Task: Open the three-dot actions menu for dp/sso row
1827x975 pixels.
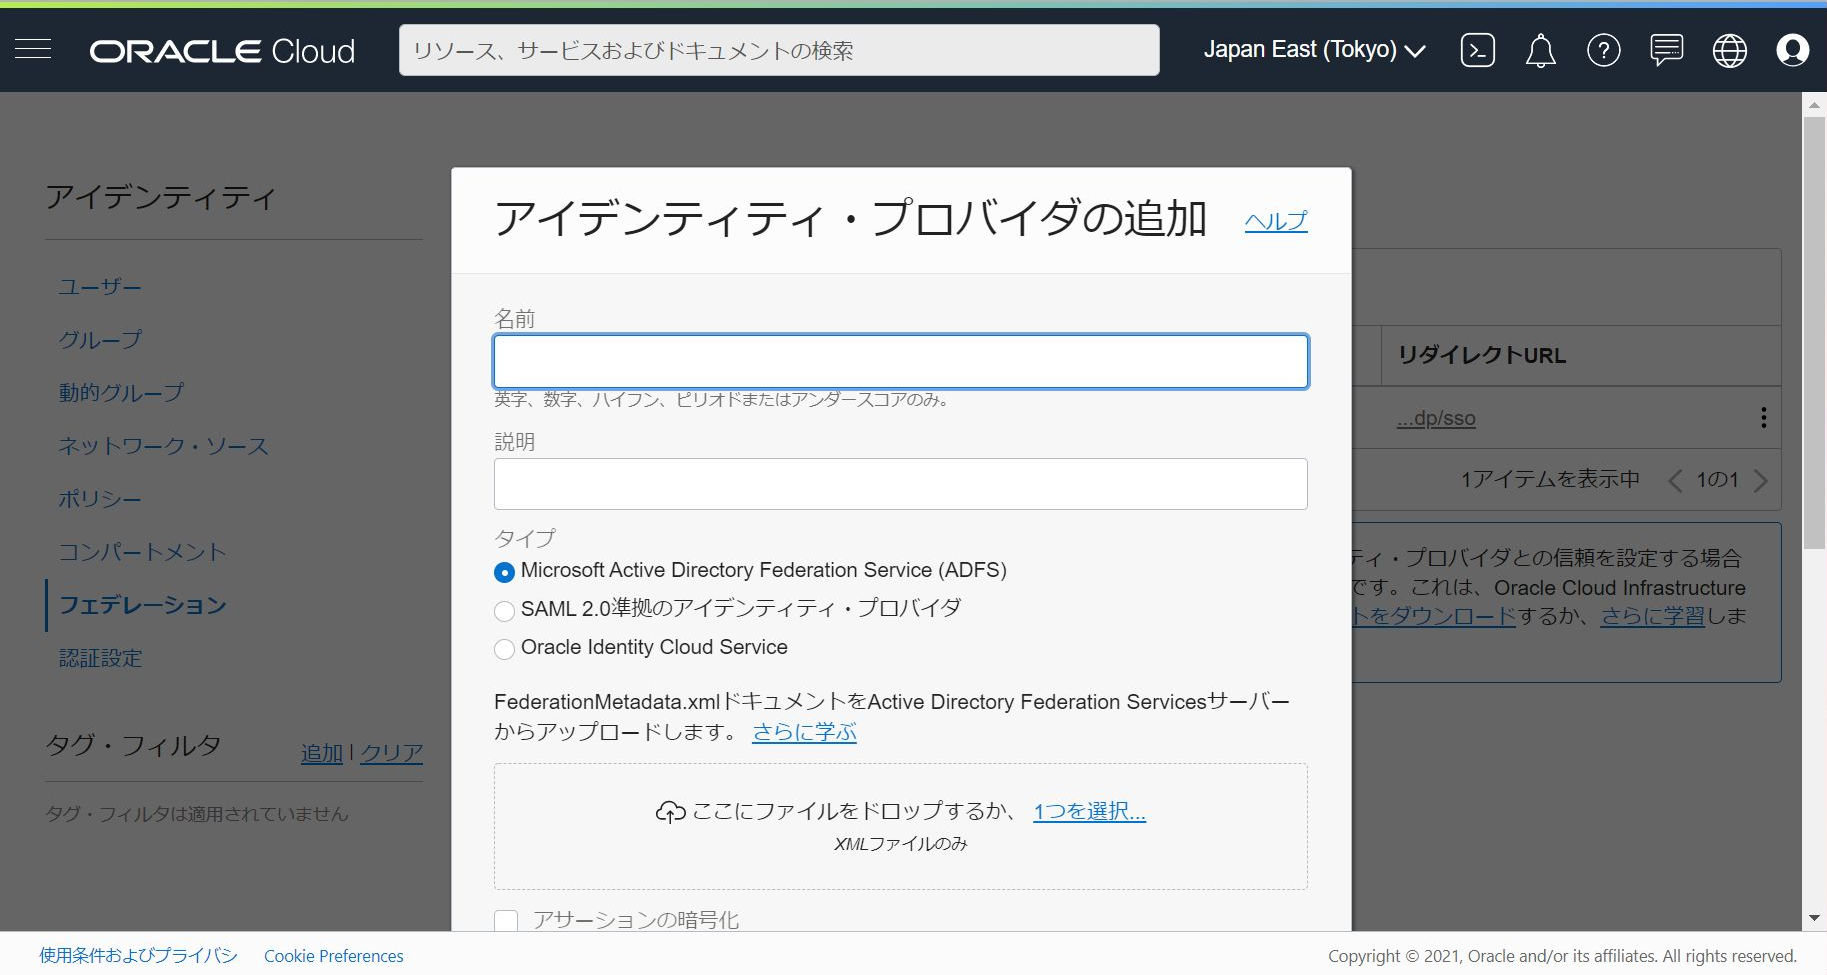Action: pos(1763,417)
